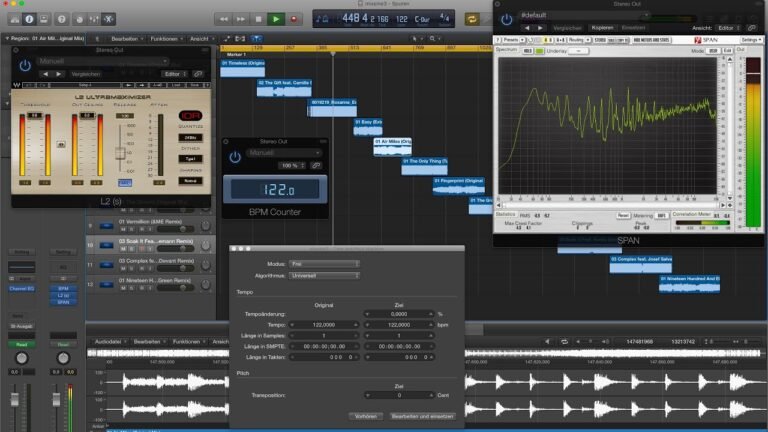
Task: Toggle power of the BPM Counter plugin
Action: coord(235,157)
